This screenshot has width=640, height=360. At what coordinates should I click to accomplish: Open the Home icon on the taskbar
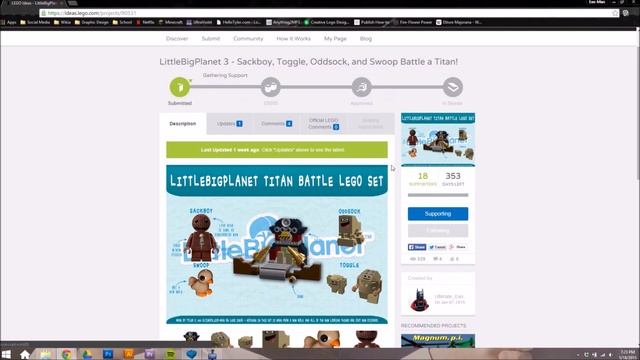(25, 354)
